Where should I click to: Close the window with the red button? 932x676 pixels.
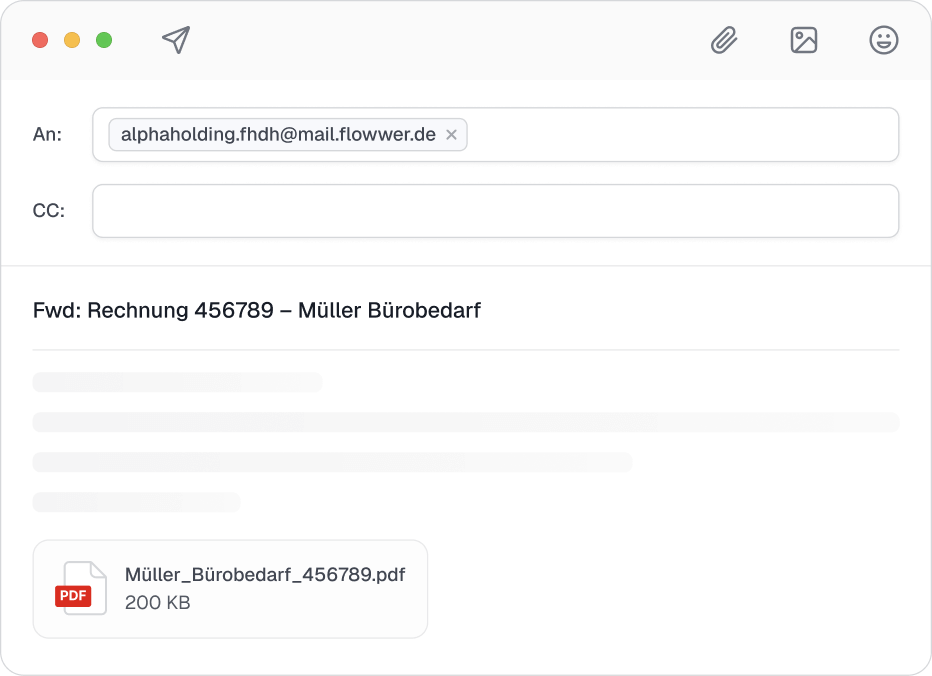(40, 40)
